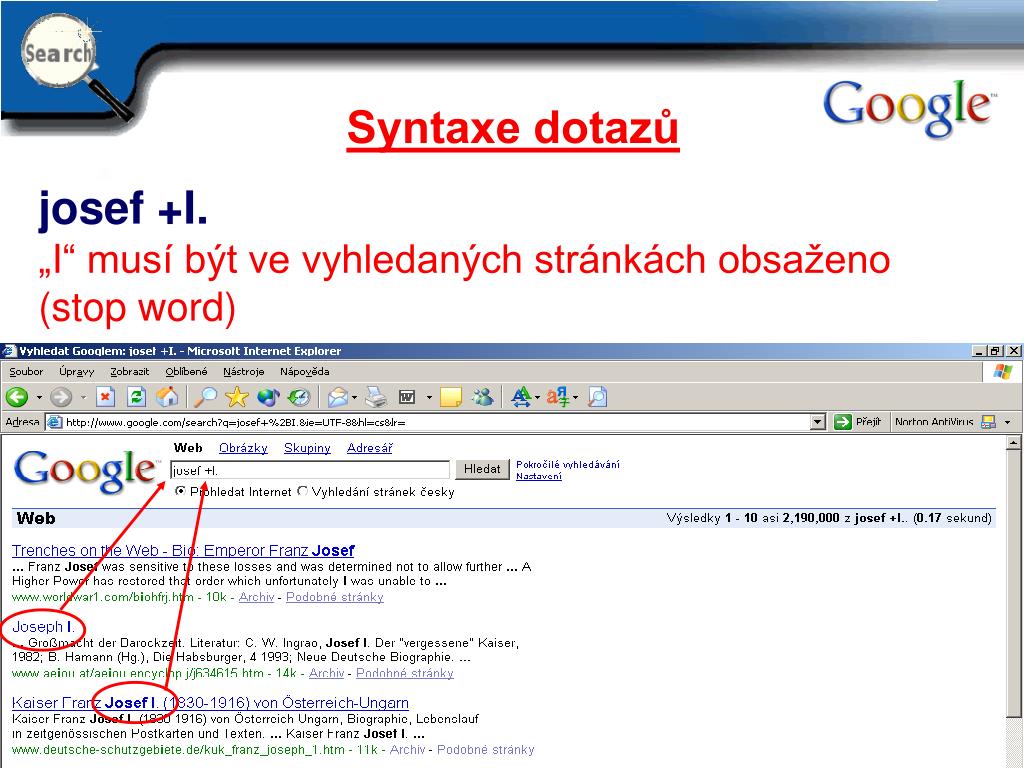
Task: Open the Zobrazit menu
Action: 129,372
